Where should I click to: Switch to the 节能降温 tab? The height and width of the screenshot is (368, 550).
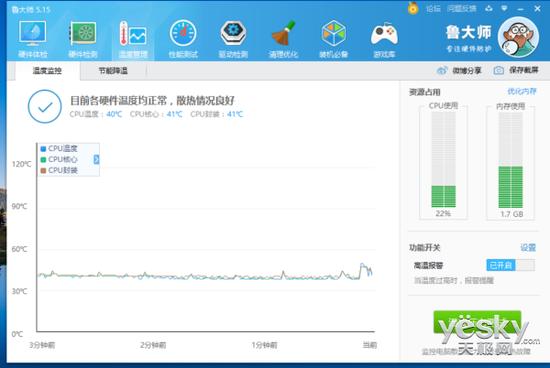pyautogui.click(x=113, y=71)
